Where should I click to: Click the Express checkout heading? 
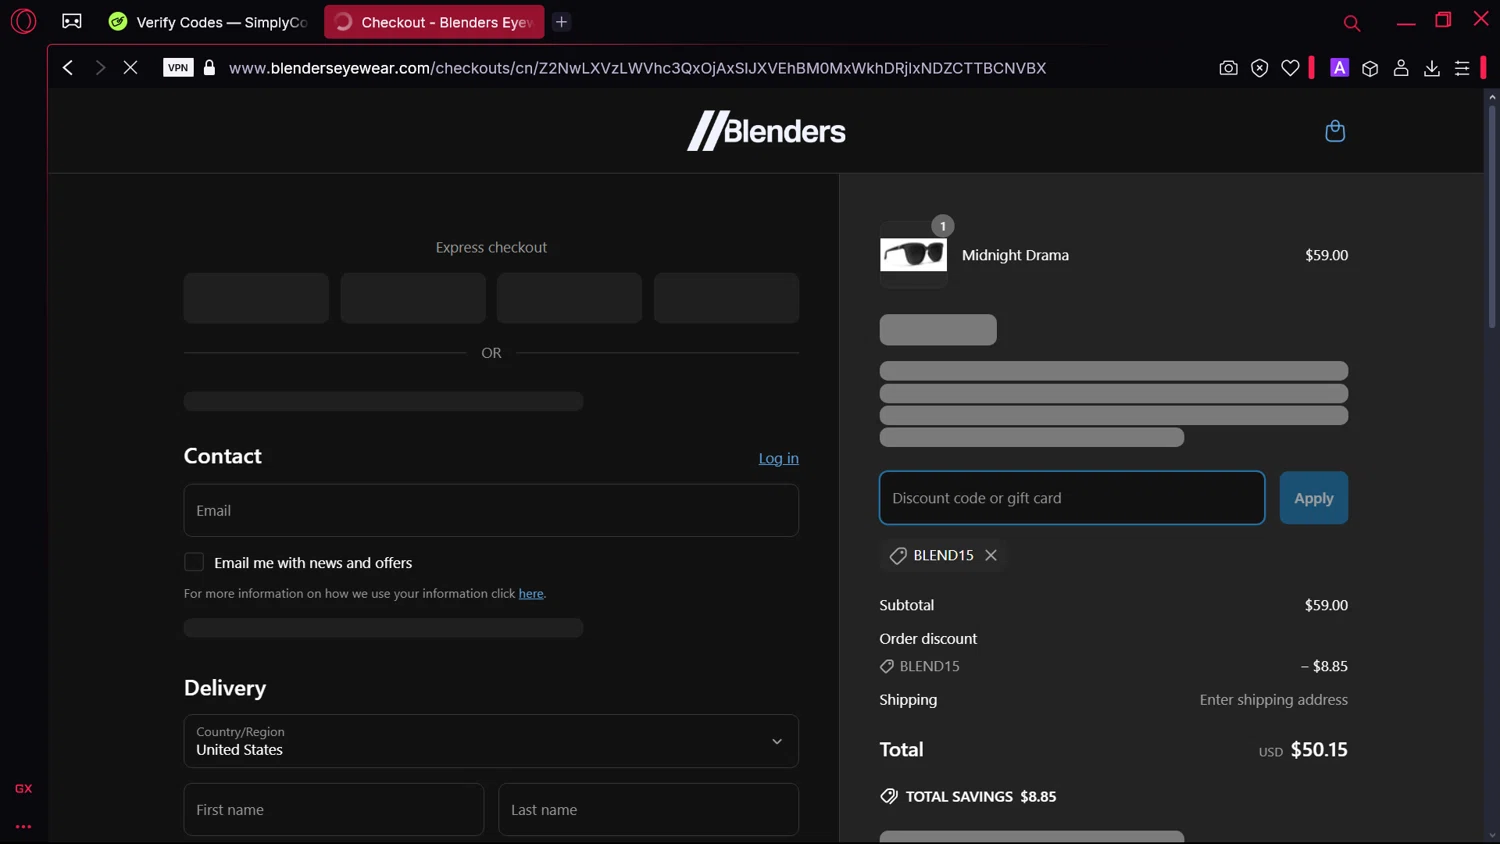(x=491, y=247)
